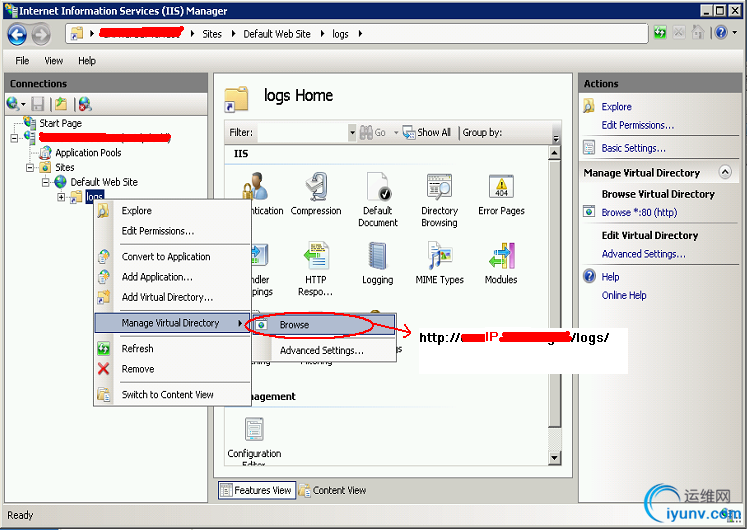Click the delete connection icon in Connections toolbar
747x530 pixels.
[85, 104]
